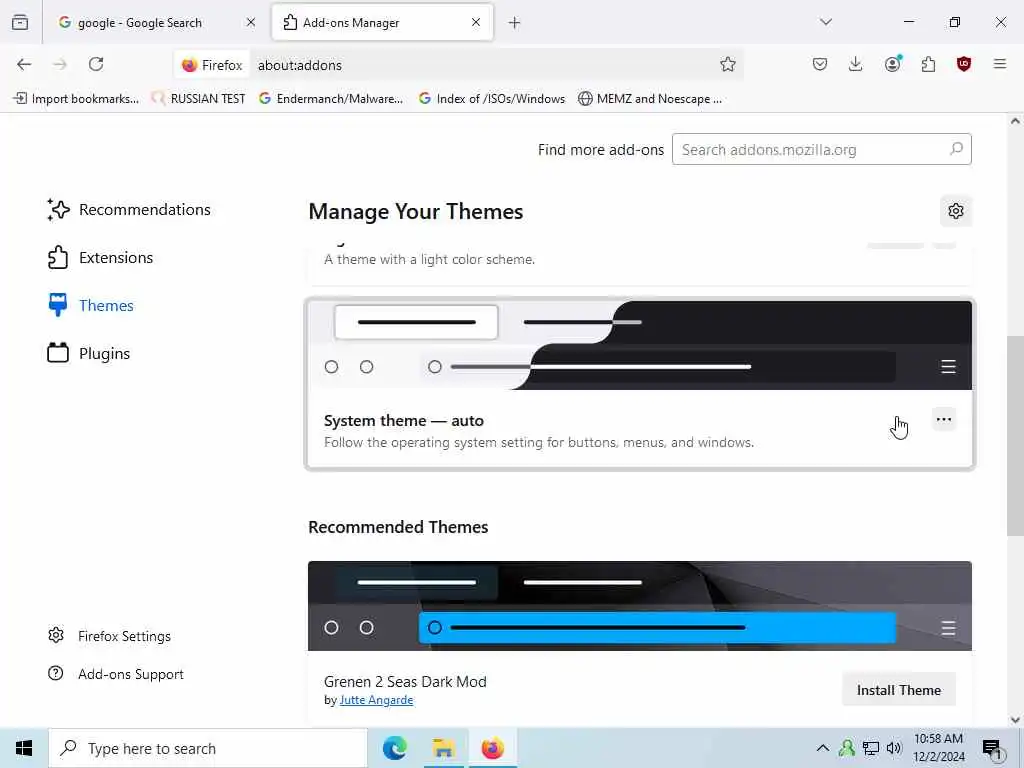Click the light color scheme description text
1024x768 pixels.
click(x=429, y=259)
